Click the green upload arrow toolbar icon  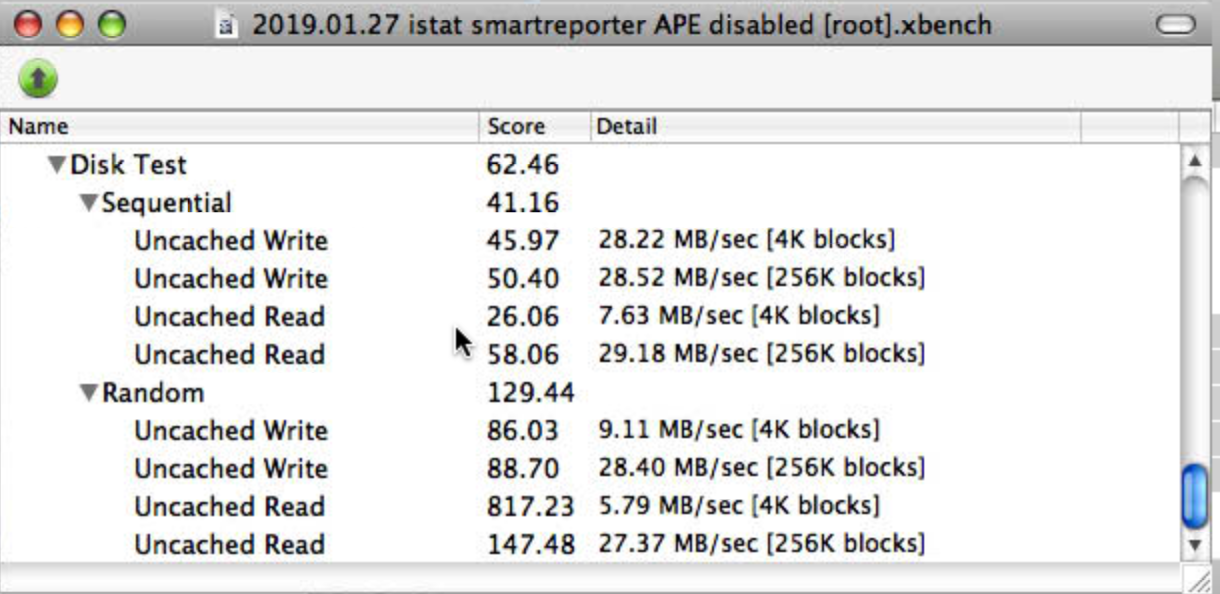38,78
